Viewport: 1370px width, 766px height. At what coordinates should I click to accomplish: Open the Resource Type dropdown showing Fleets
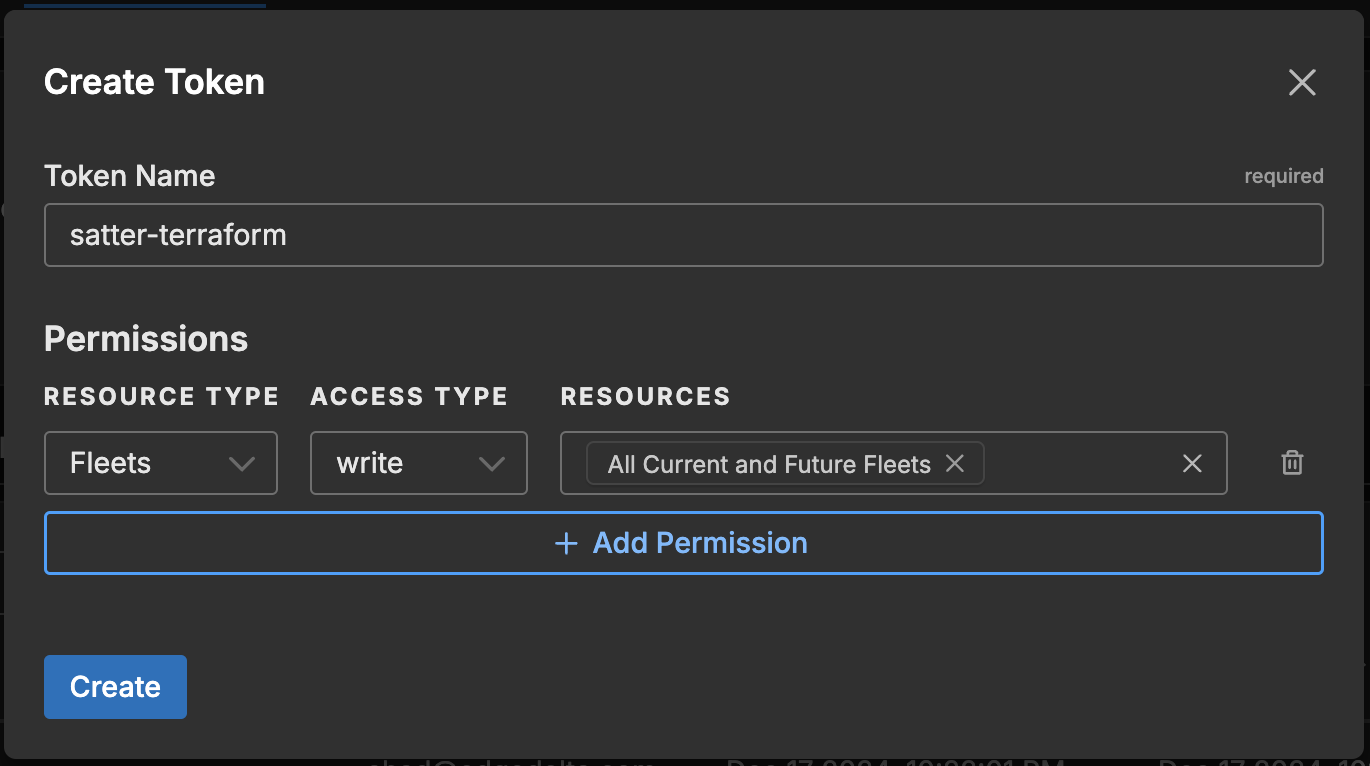coord(160,463)
